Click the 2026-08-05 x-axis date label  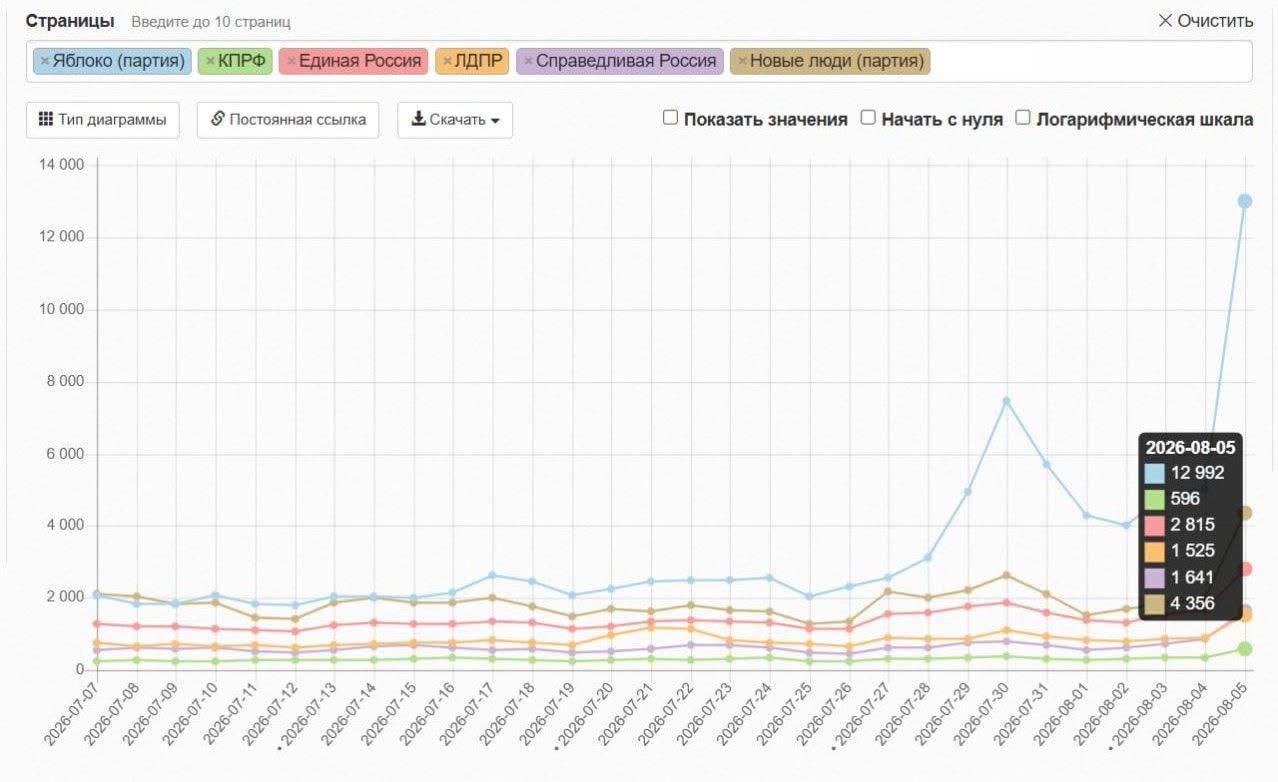1222,716
